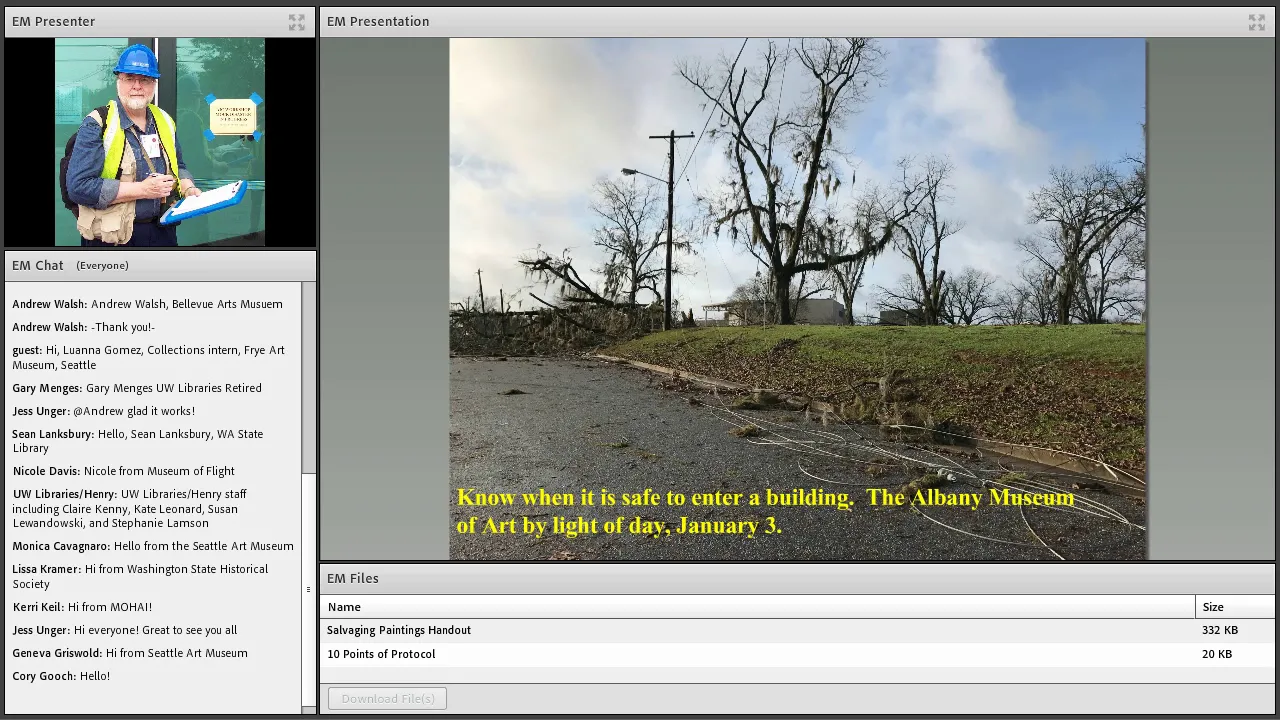Click Lissa Kramer's Historical Society message
1280x720 pixels.
[x=140, y=576]
